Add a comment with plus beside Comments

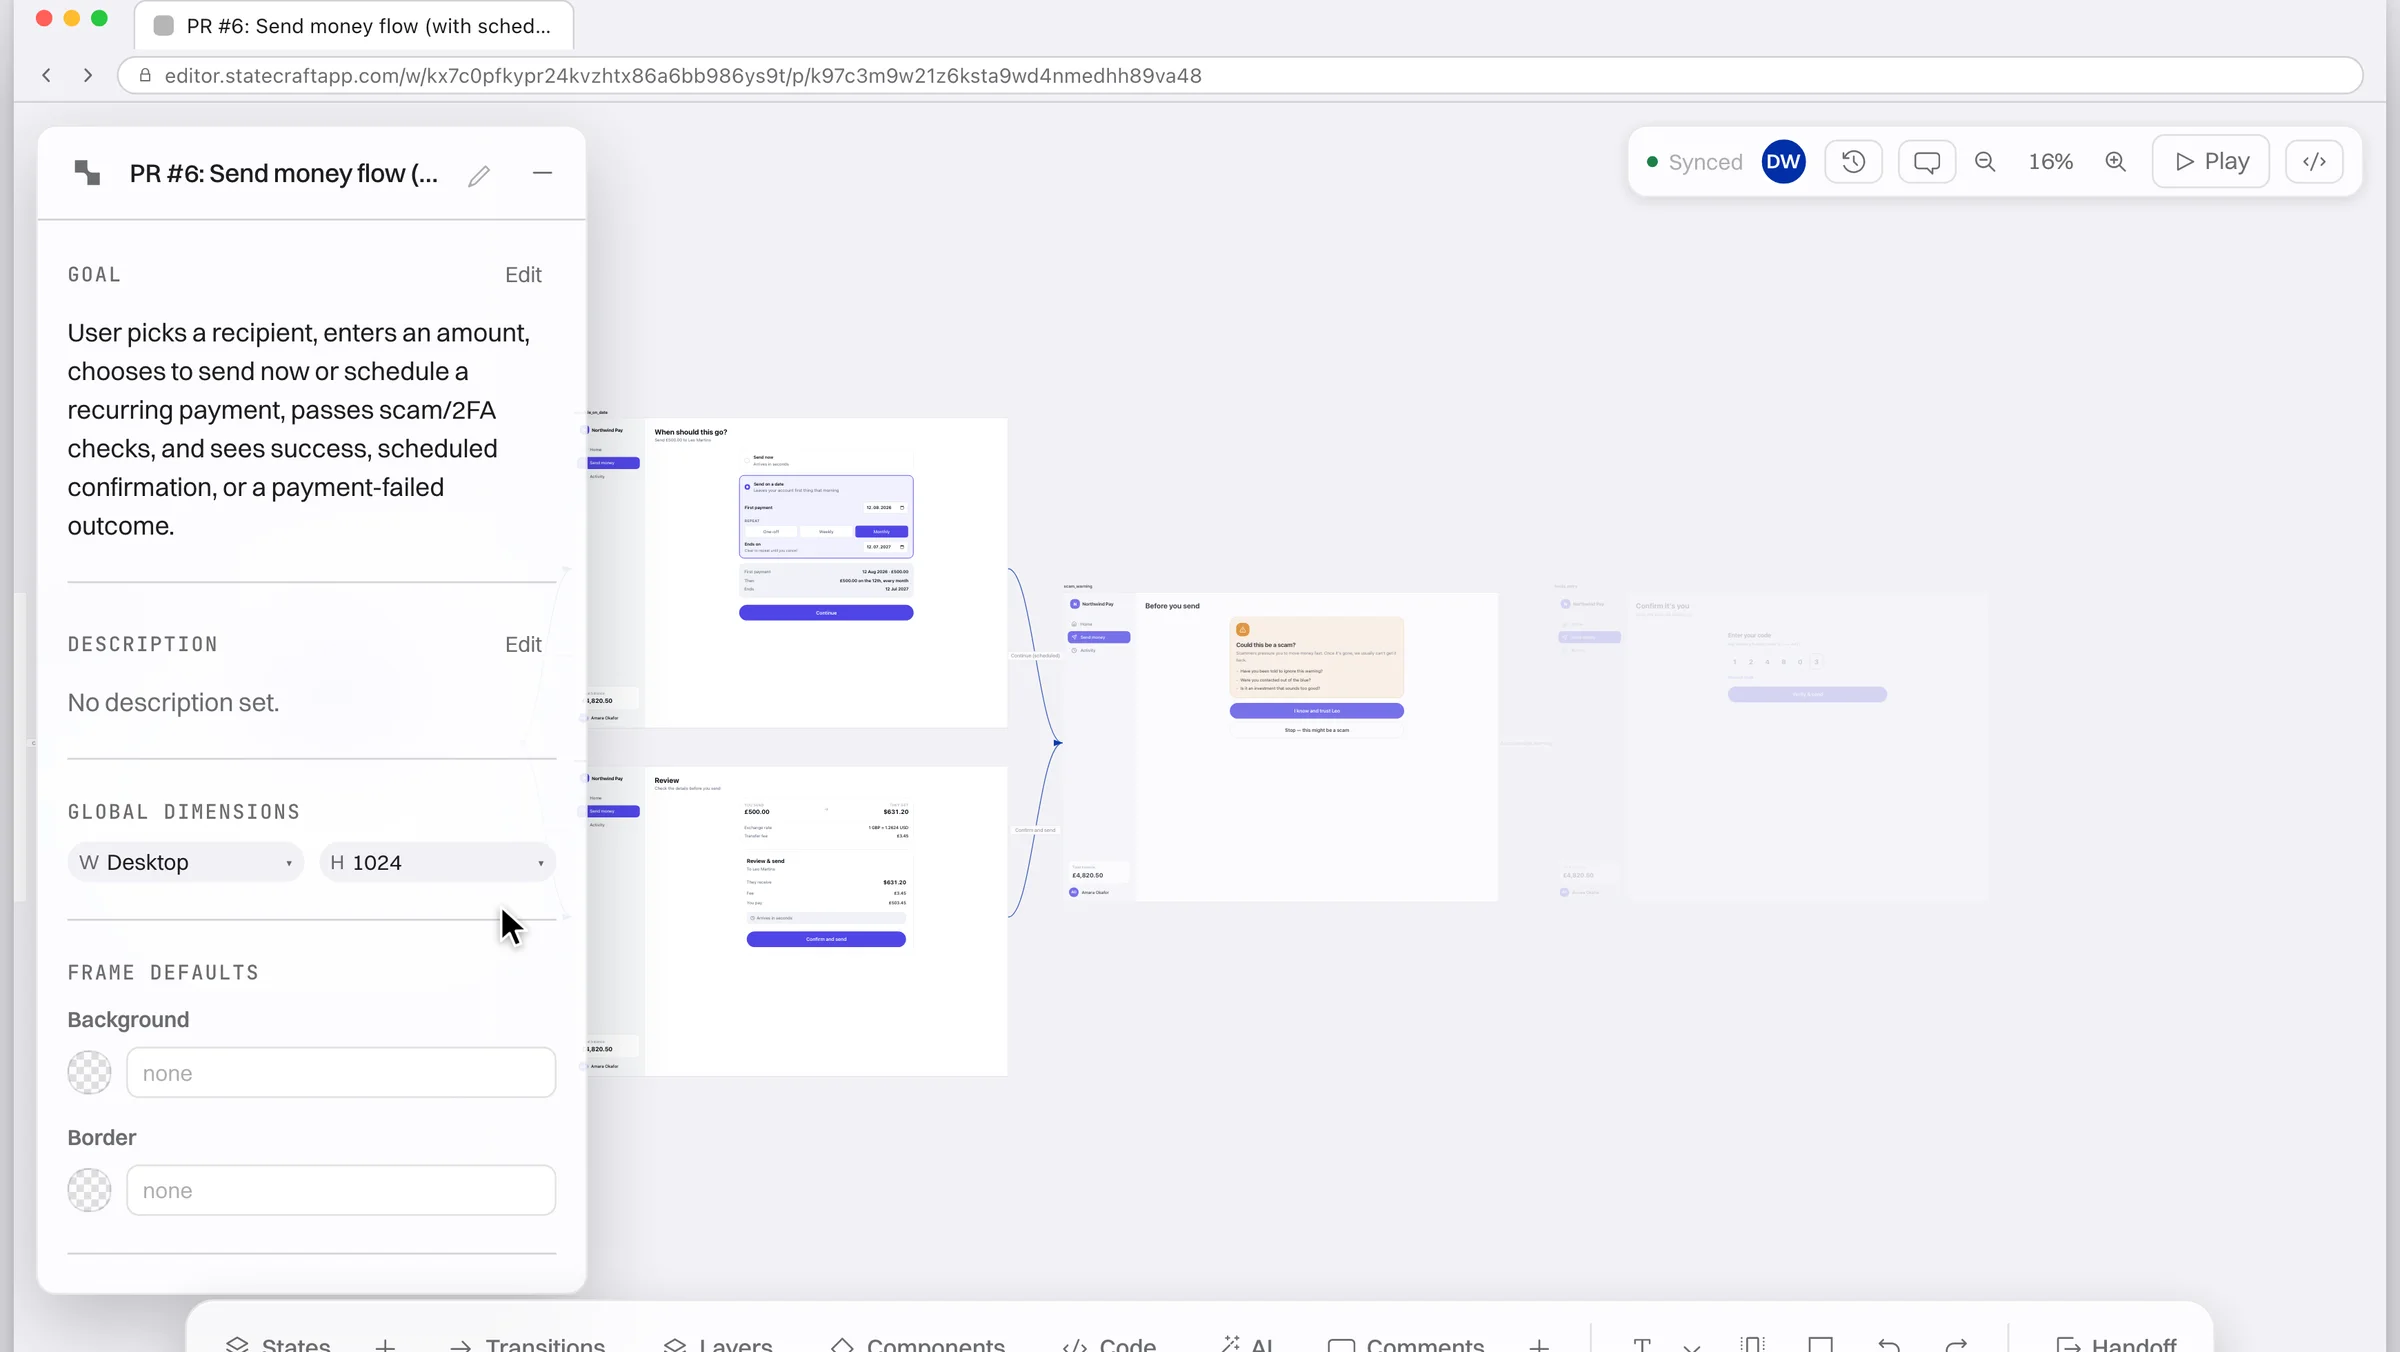[x=1539, y=1345]
